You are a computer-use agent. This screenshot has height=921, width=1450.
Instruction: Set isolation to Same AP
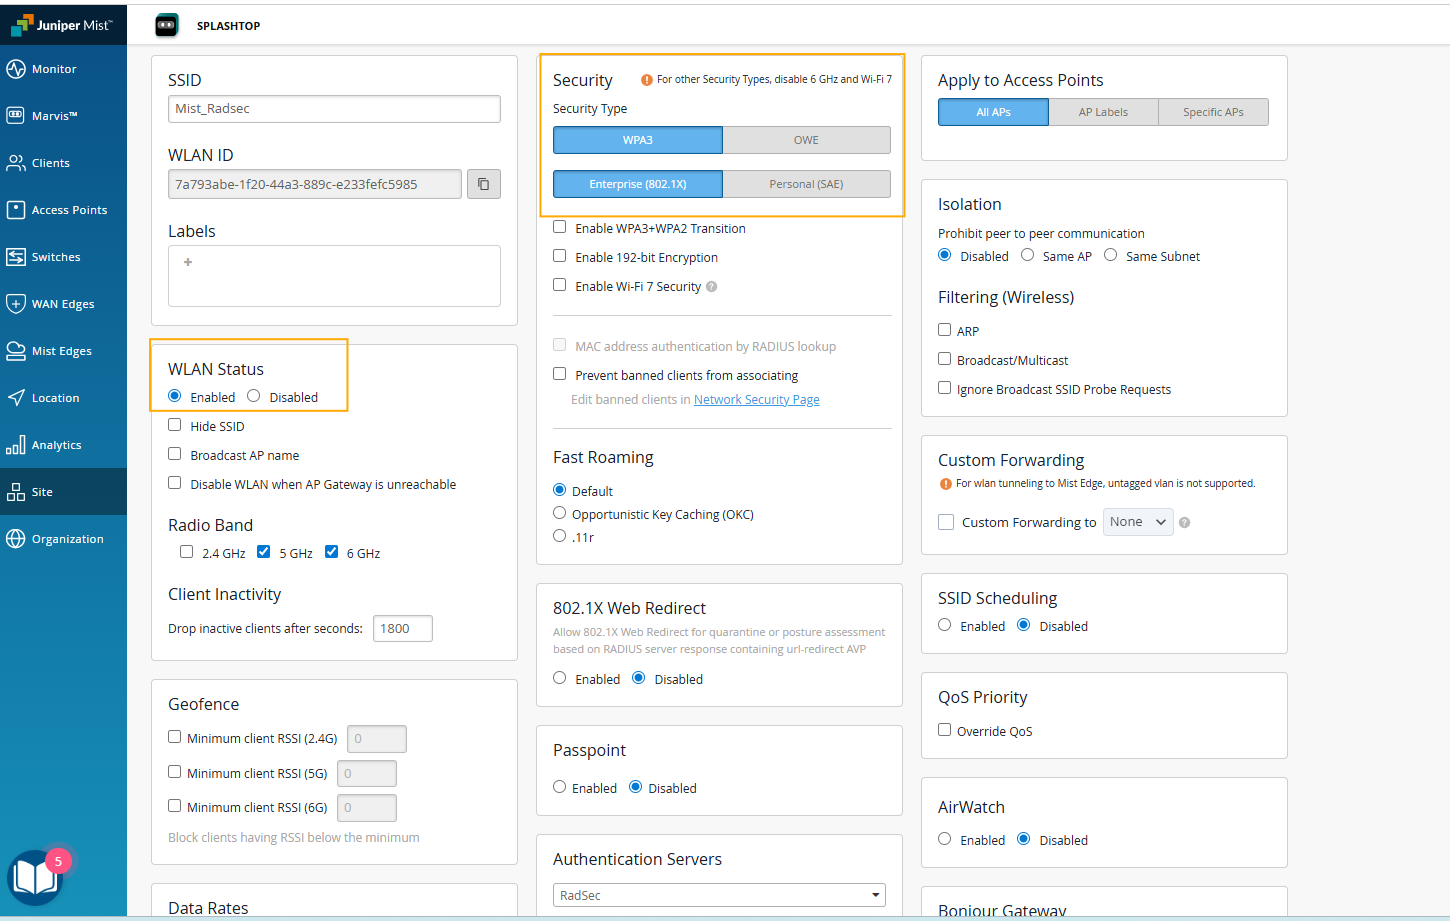click(x=1028, y=255)
